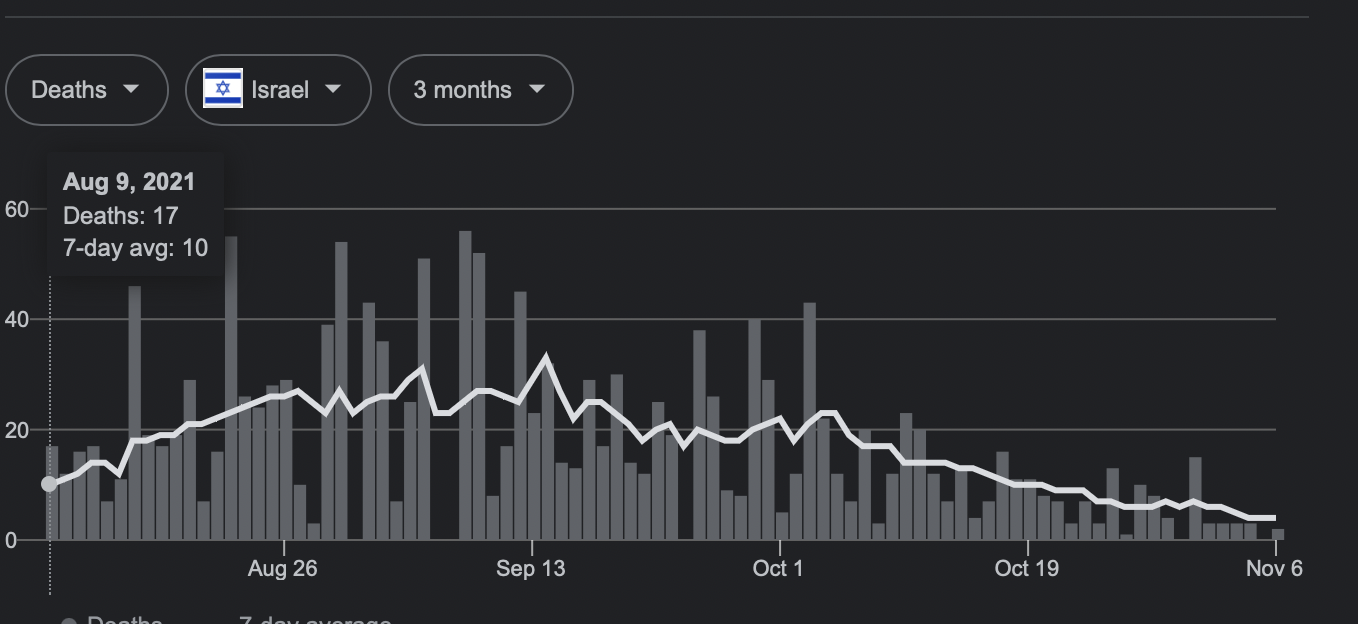Open the 3 months time range dropdown
Viewport: 1358px width, 624px height.
coord(480,90)
